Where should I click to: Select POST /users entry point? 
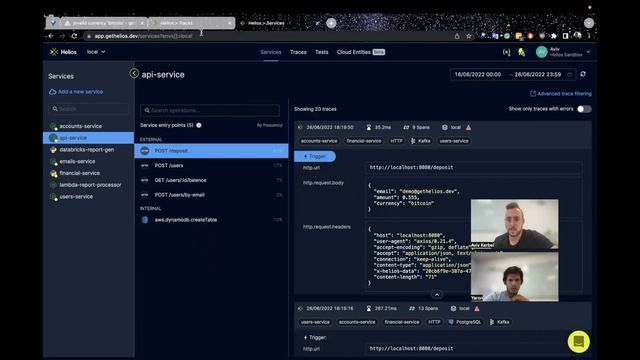point(211,165)
